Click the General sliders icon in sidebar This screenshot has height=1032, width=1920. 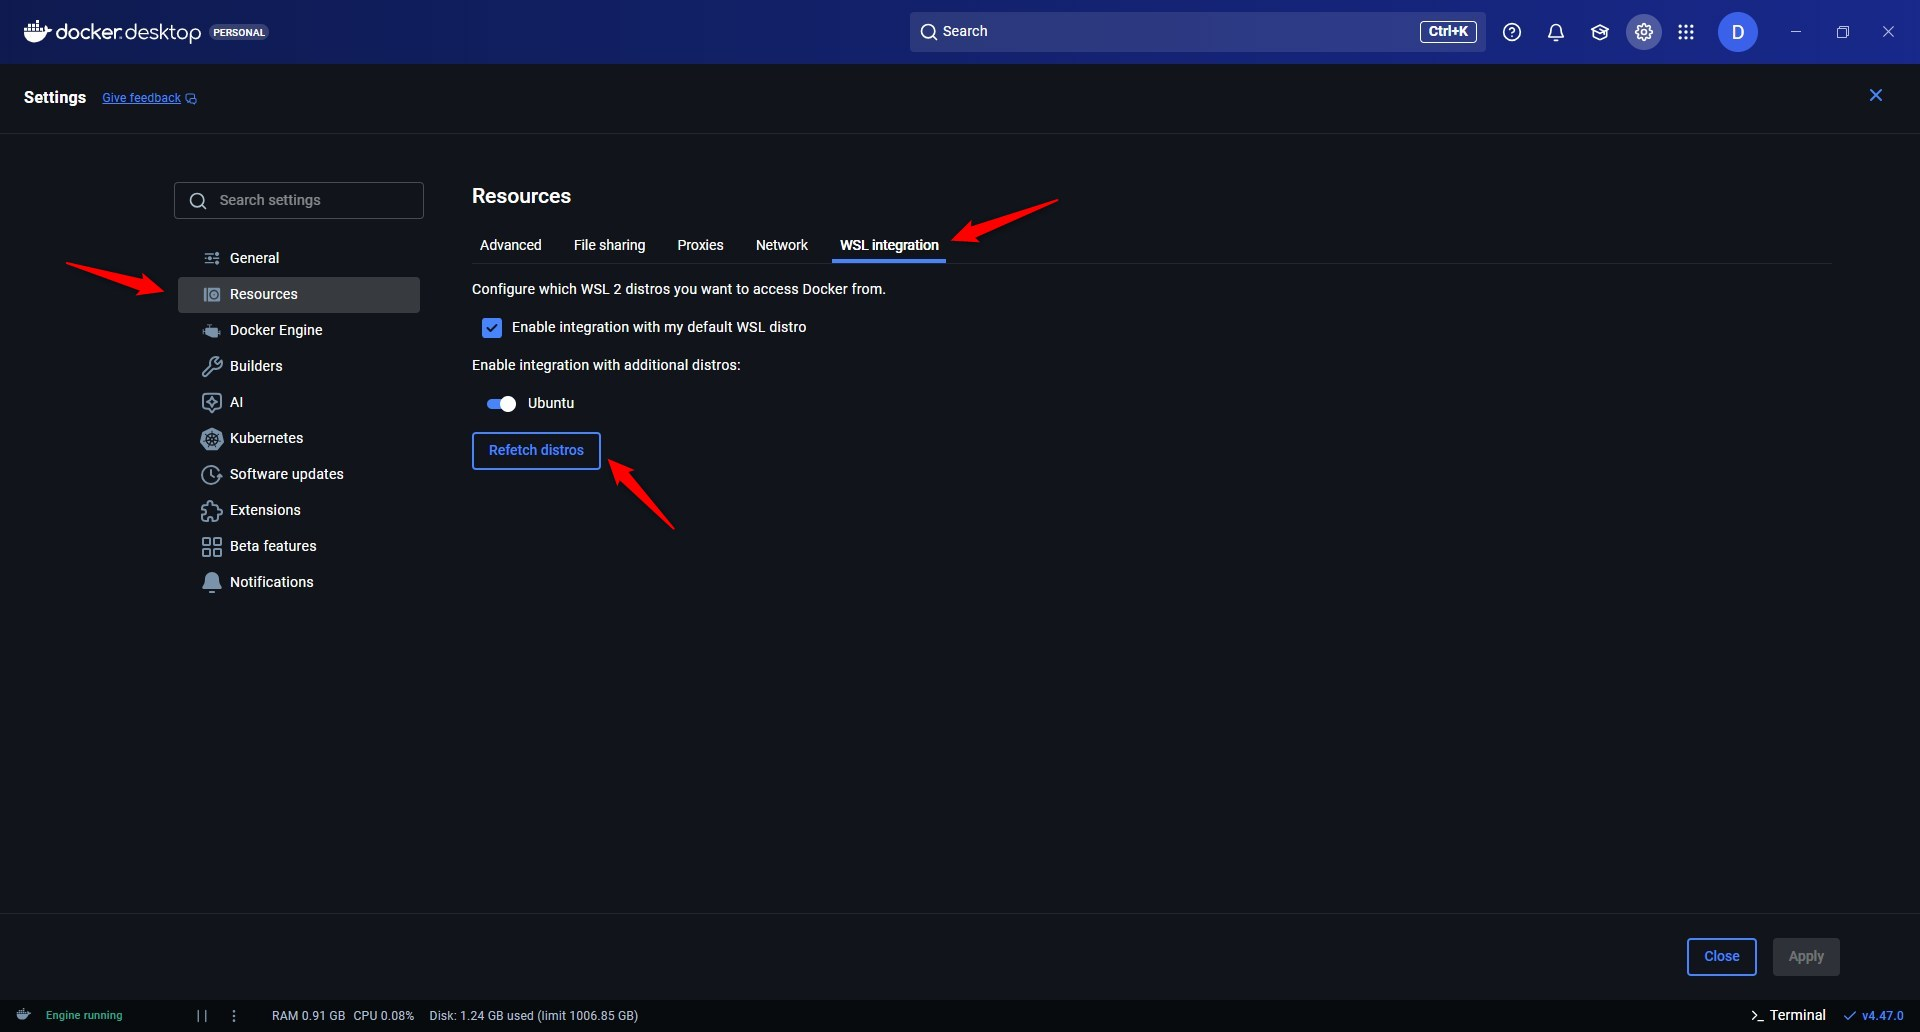click(x=212, y=258)
